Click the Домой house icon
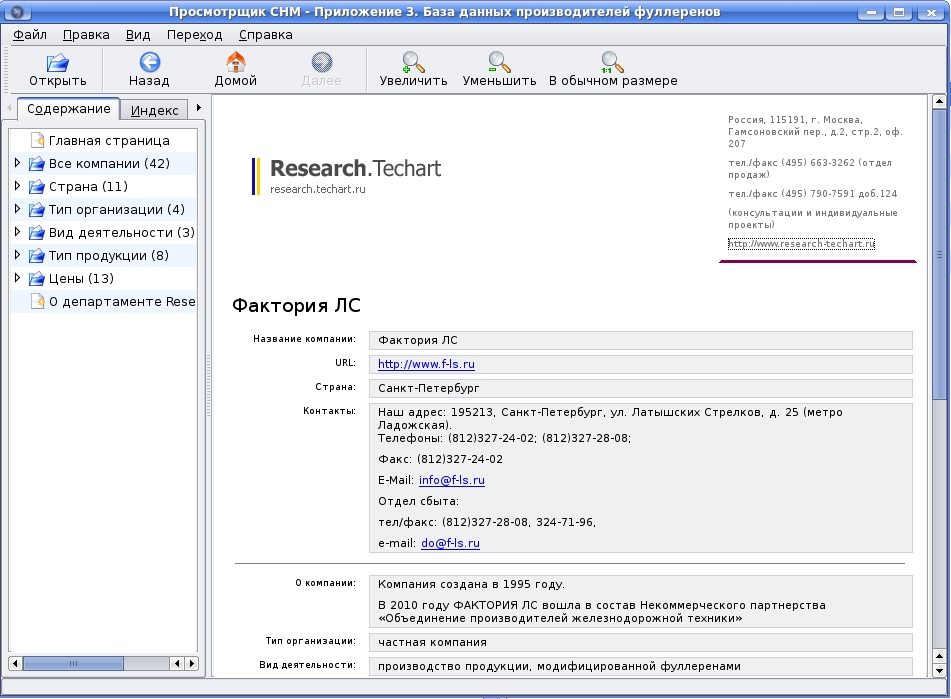 pos(235,62)
